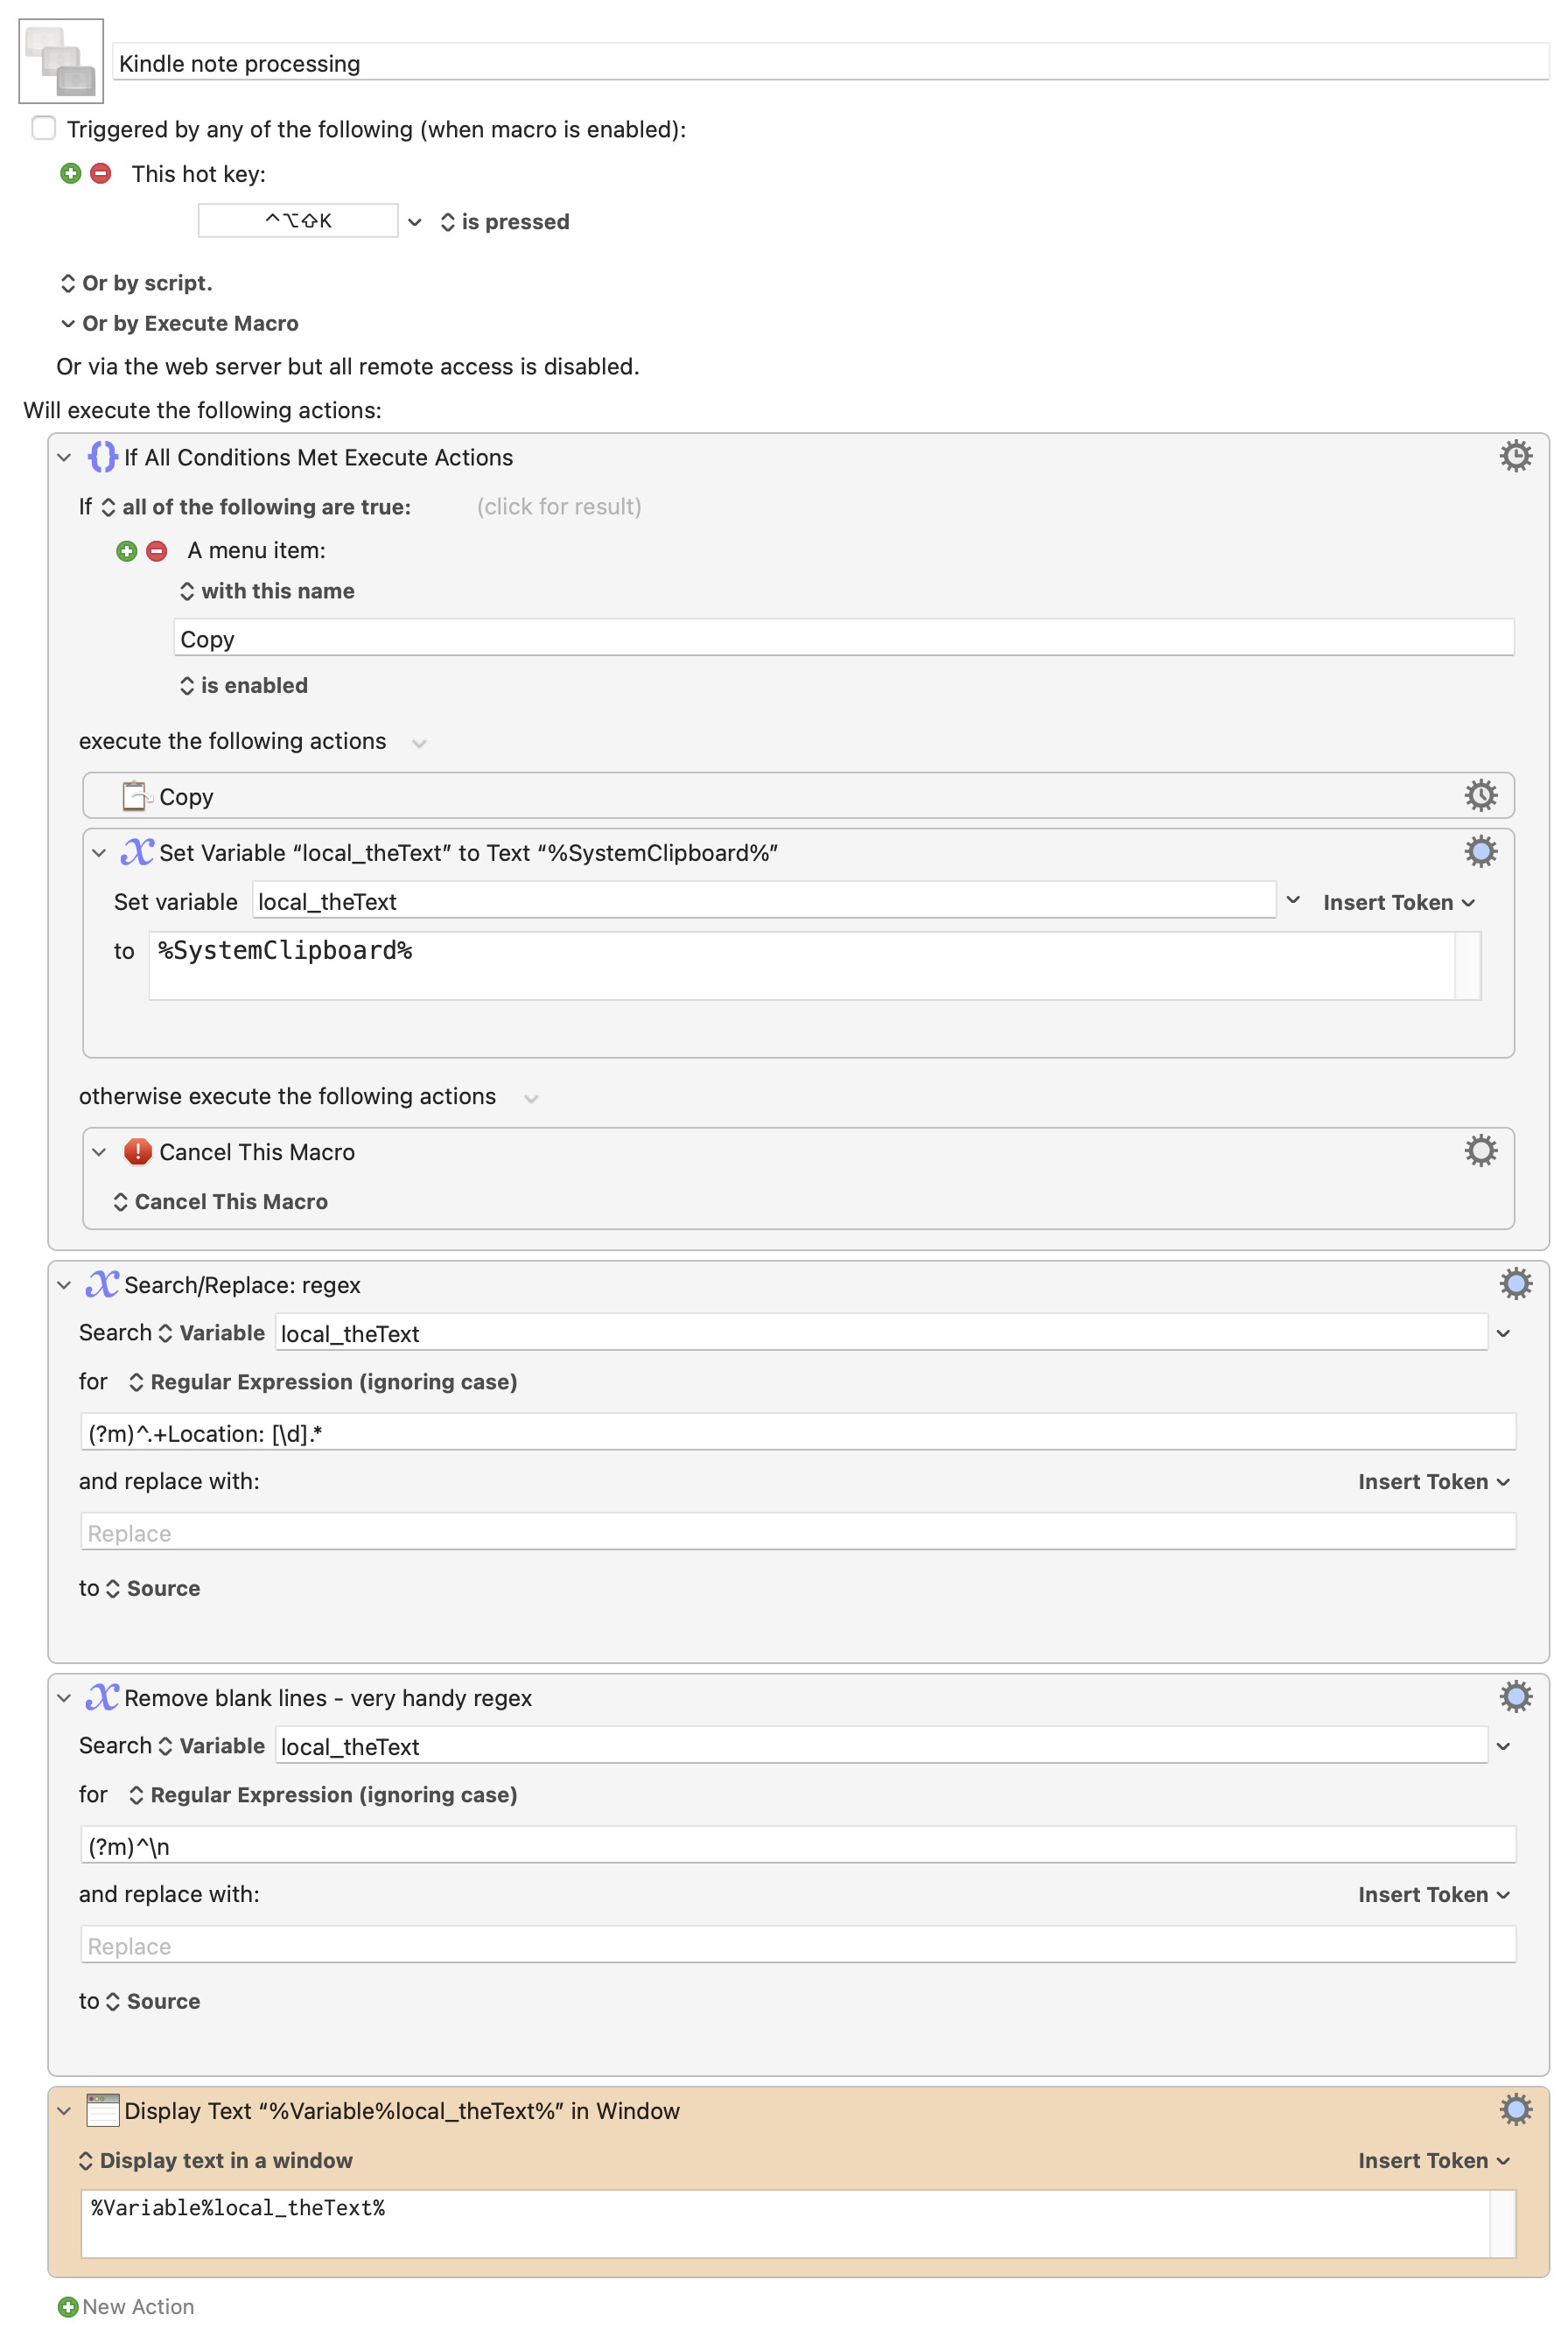Click the New Action button
Image resolution: width=1568 pixels, height=2336 pixels.
(x=126, y=2306)
